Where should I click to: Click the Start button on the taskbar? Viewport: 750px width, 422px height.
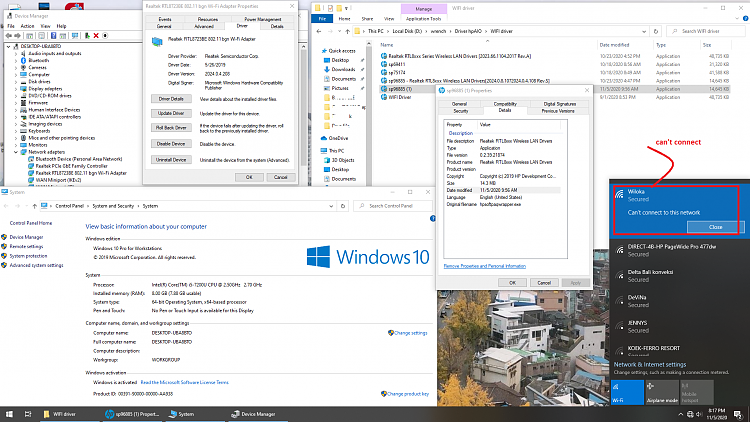point(9,413)
